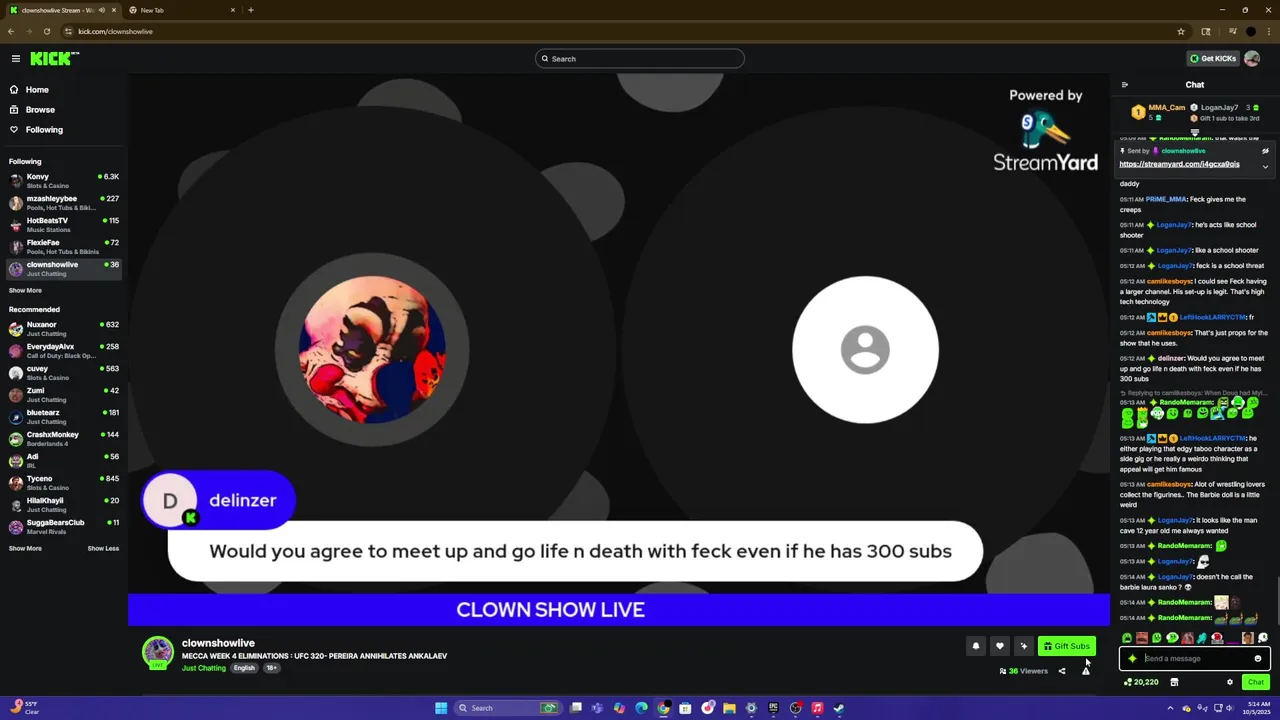Expand the gift leaderboard with down arrow

pos(1195,131)
